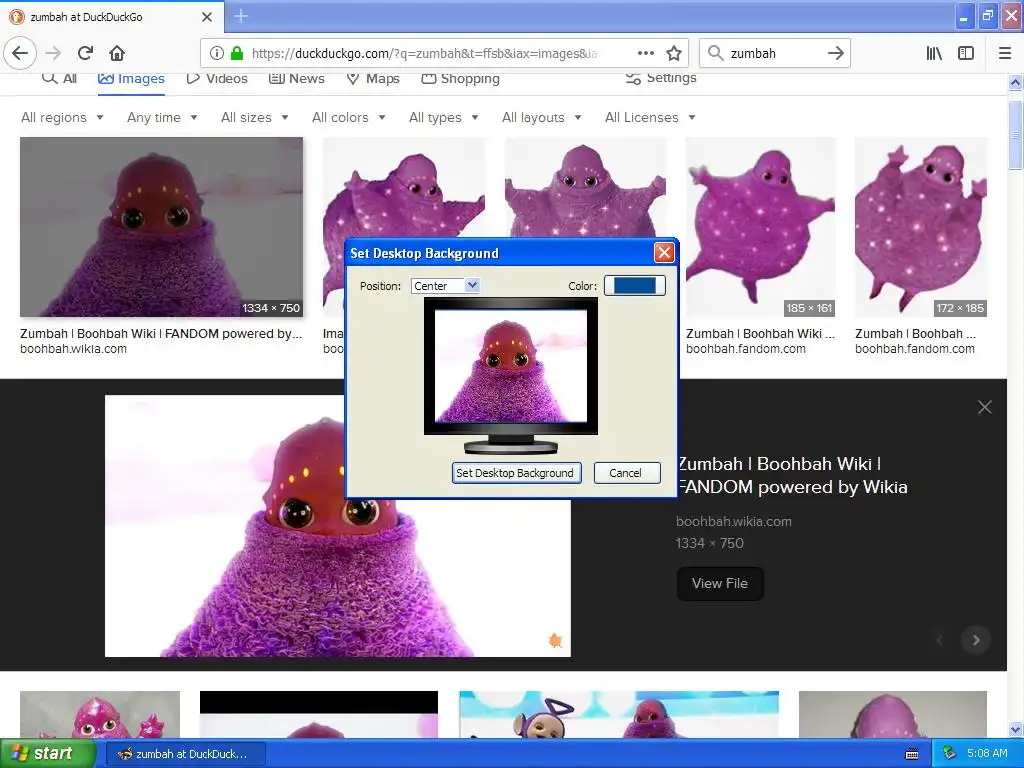Image resolution: width=1024 pixels, height=768 pixels.
Task: Open the Library bookshelf icon
Action: 934,53
